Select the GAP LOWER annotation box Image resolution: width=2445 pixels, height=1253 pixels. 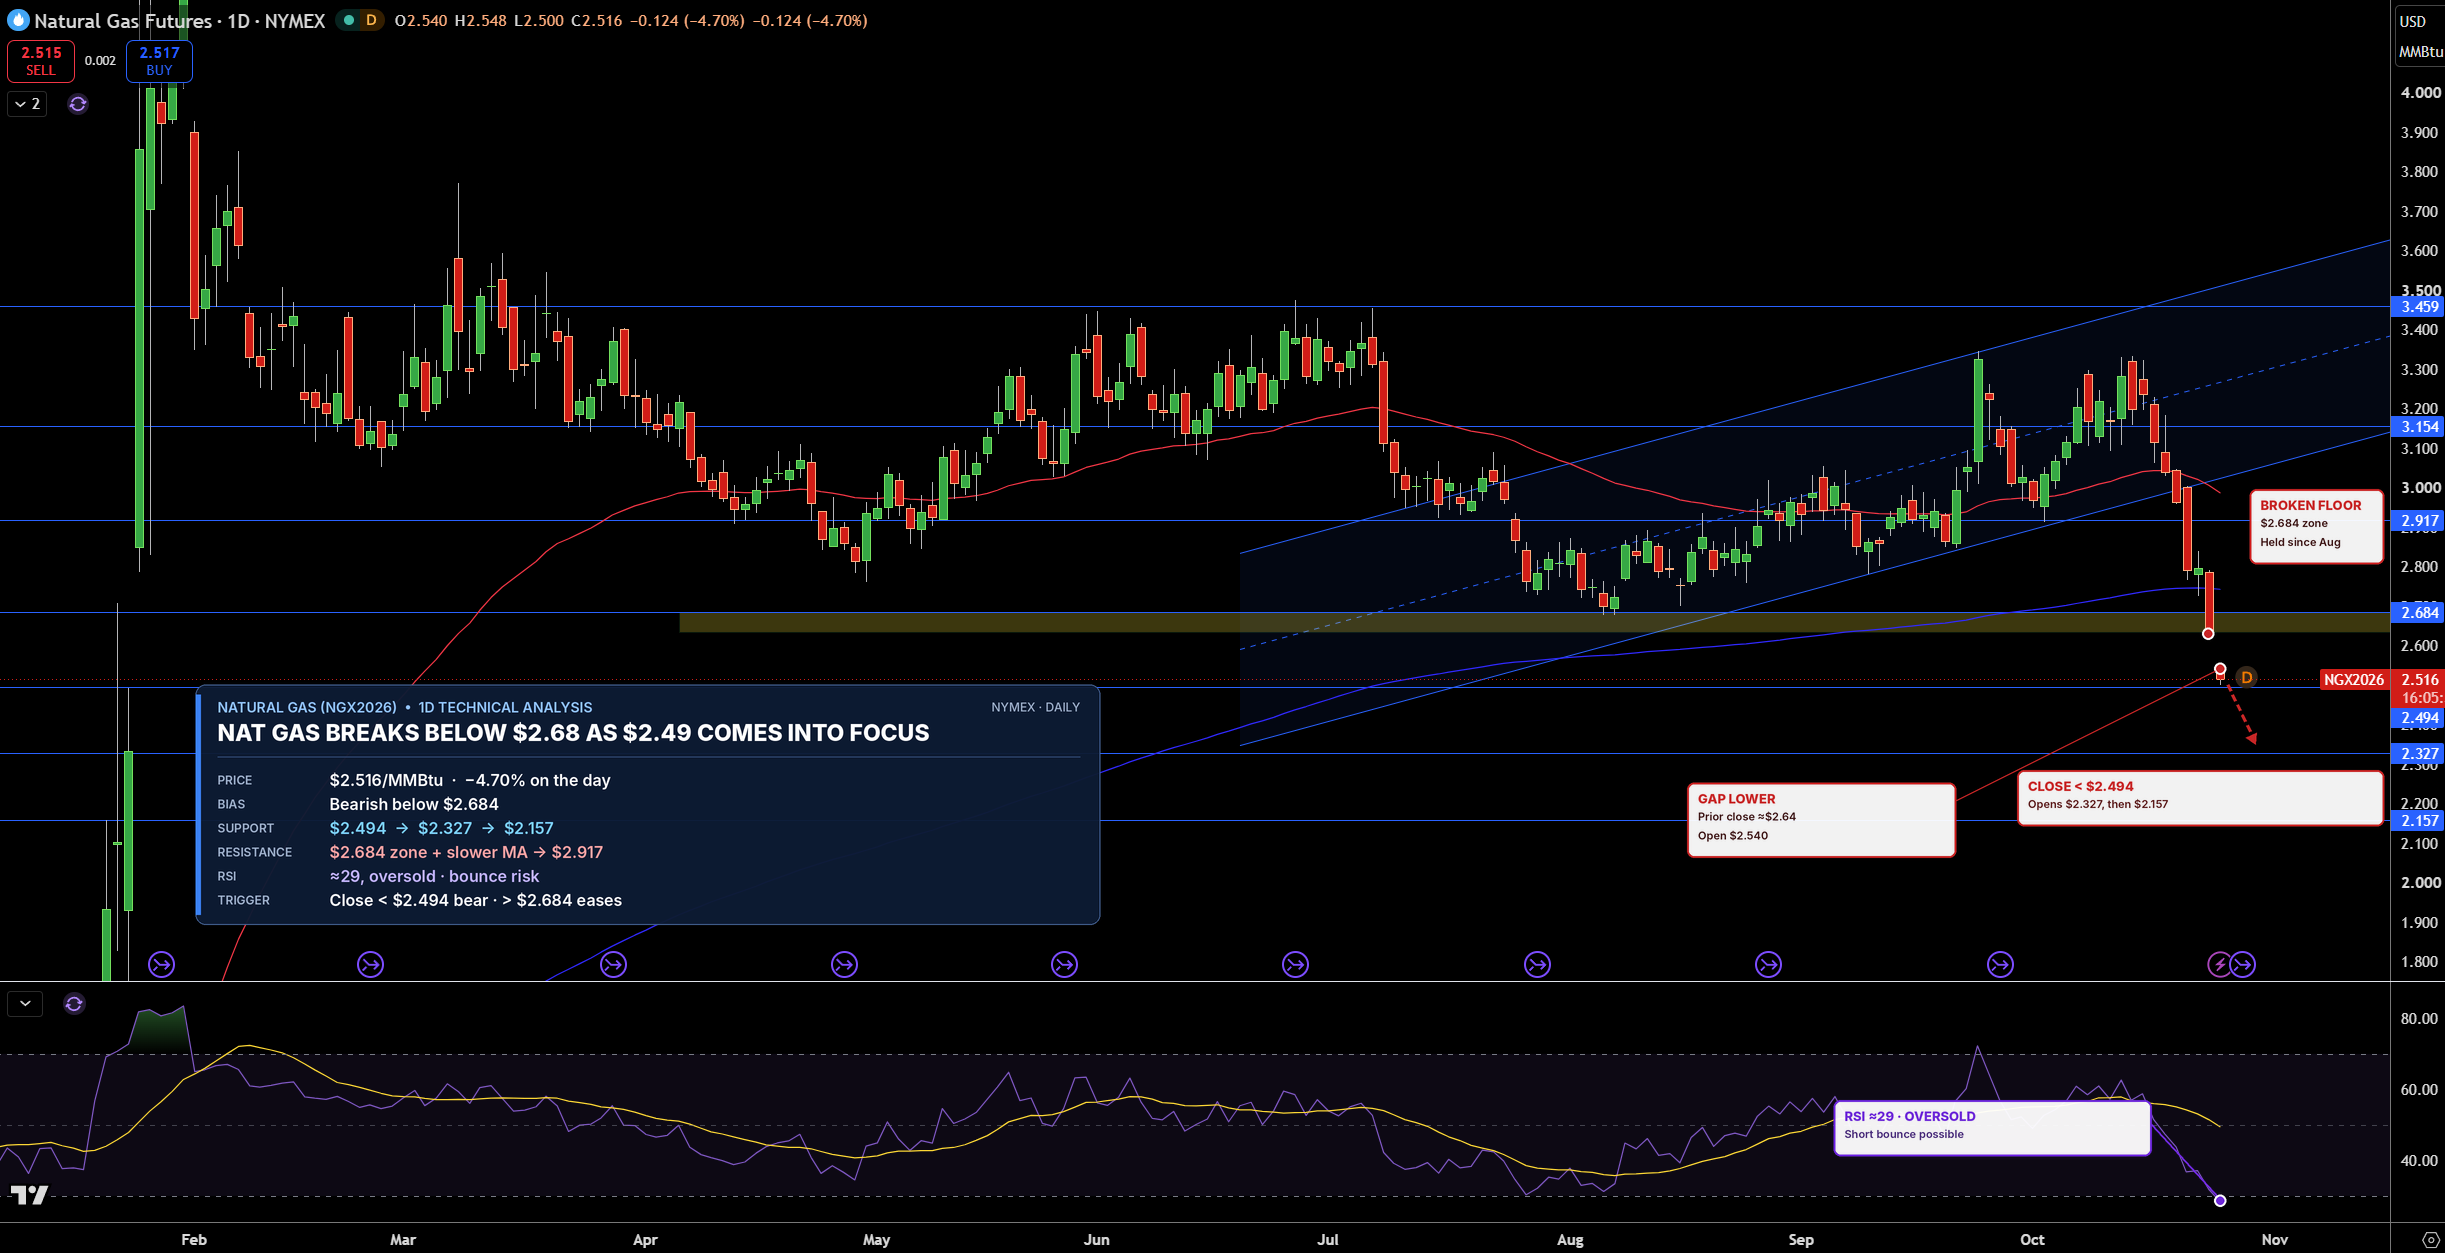tap(1821, 820)
